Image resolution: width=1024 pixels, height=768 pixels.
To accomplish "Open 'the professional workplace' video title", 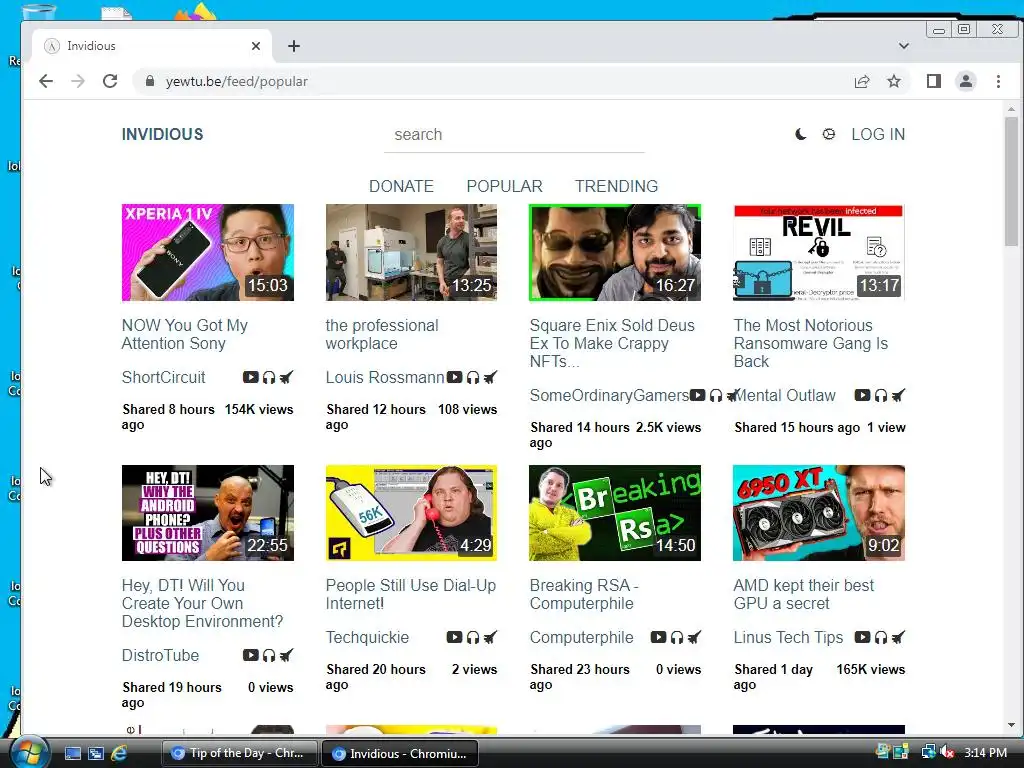I will 382,334.
